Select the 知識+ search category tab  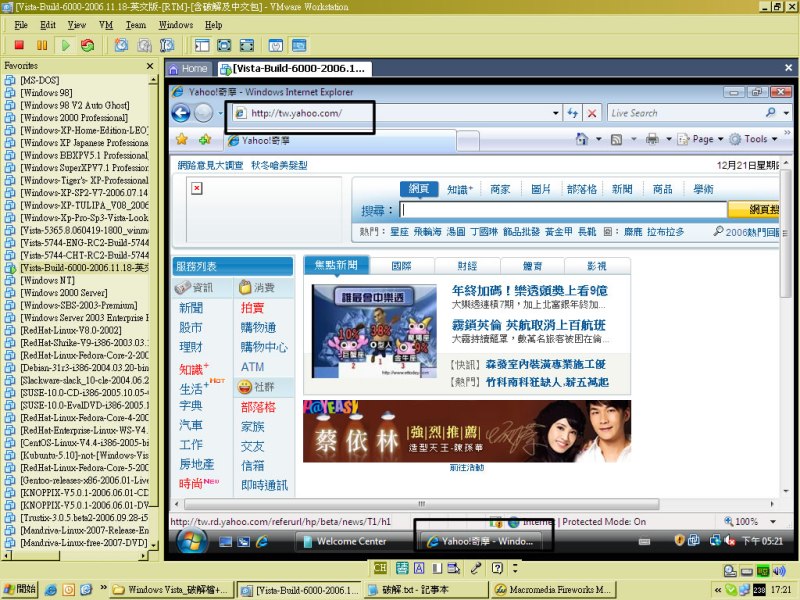460,189
